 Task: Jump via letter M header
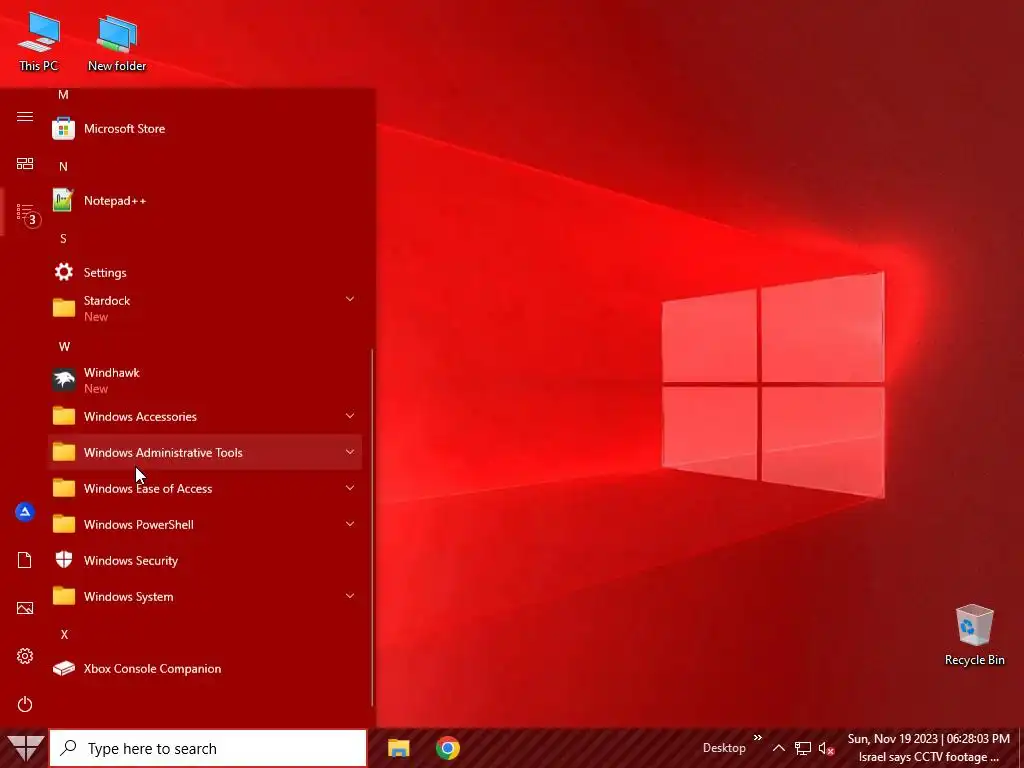tap(63, 95)
